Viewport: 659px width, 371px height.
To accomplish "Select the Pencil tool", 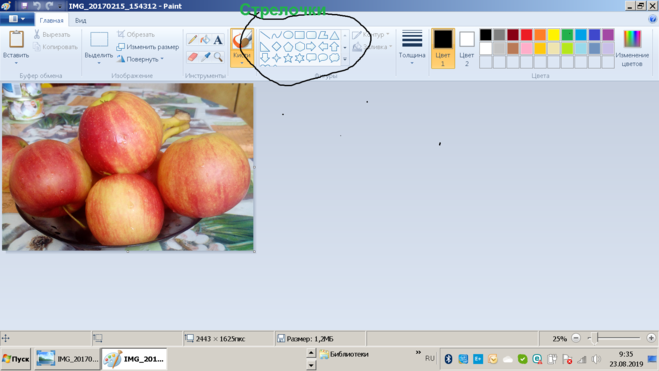I will click(192, 39).
